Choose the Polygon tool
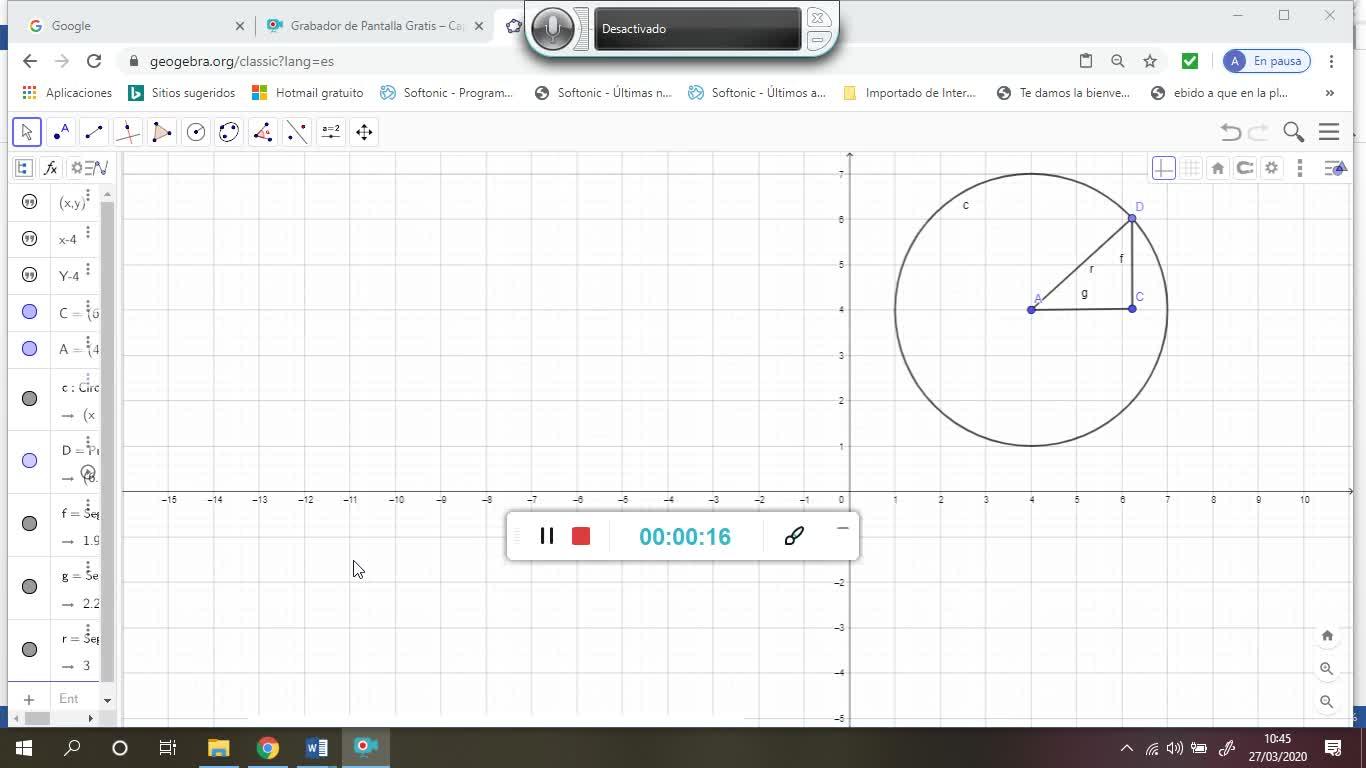The height and width of the screenshot is (768, 1366). (162, 132)
